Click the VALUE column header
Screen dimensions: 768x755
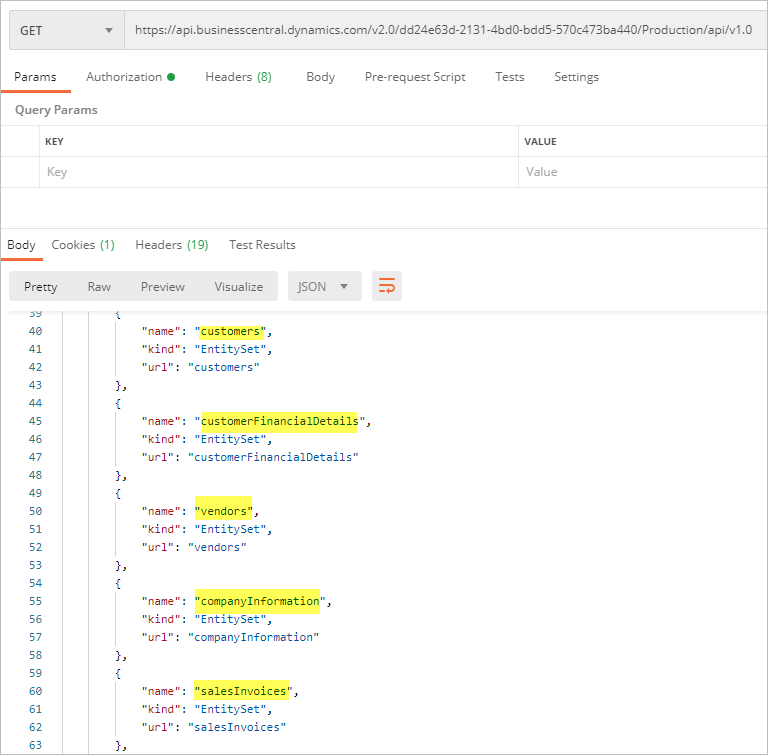pos(540,142)
